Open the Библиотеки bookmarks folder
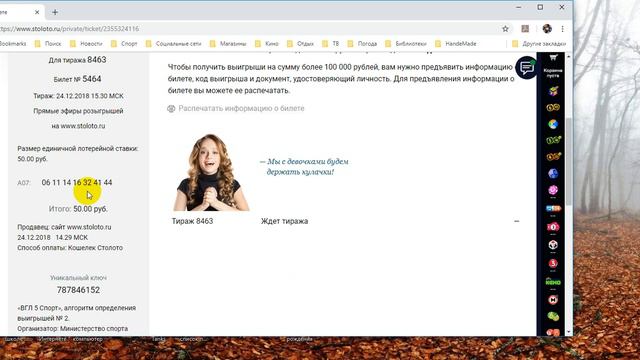 tap(406, 44)
